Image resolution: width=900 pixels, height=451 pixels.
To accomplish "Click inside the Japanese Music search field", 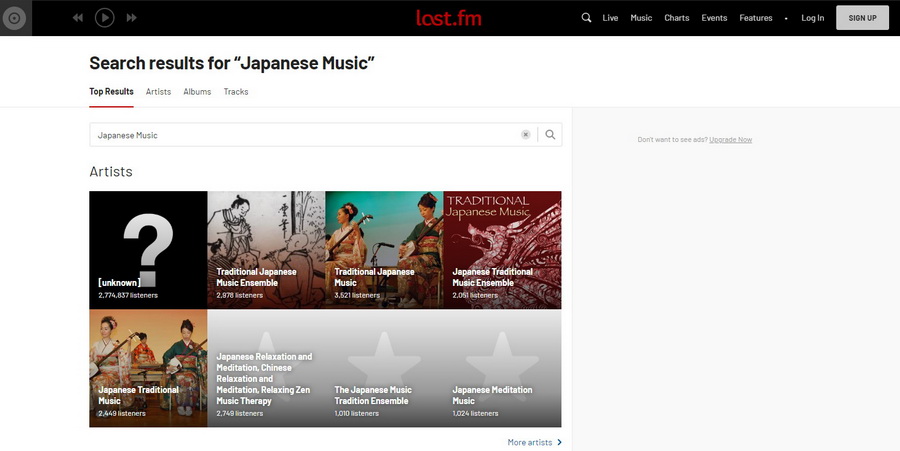I will pyautogui.click(x=300, y=135).
